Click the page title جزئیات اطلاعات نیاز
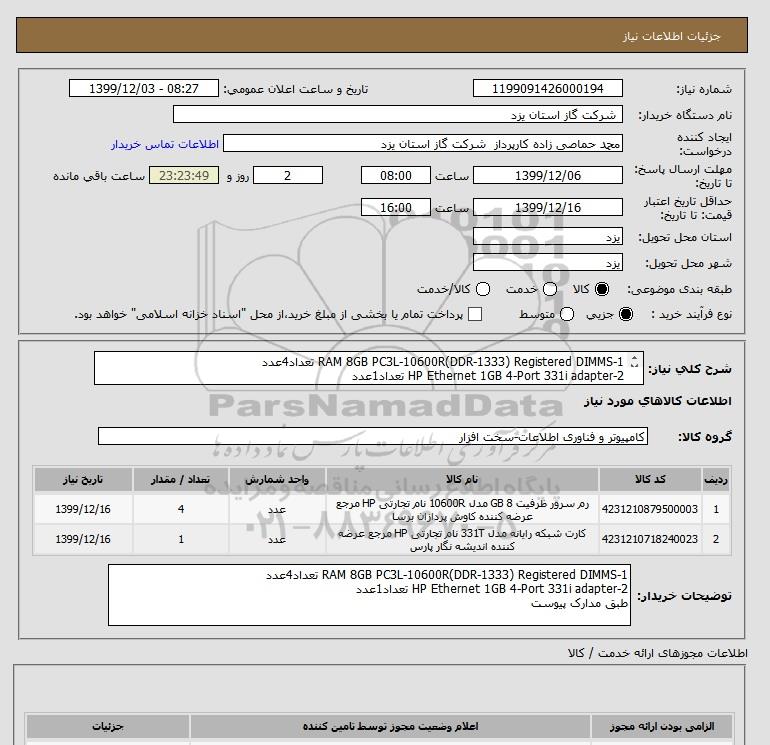This screenshot has width=770, height=745. click(671, 36)
